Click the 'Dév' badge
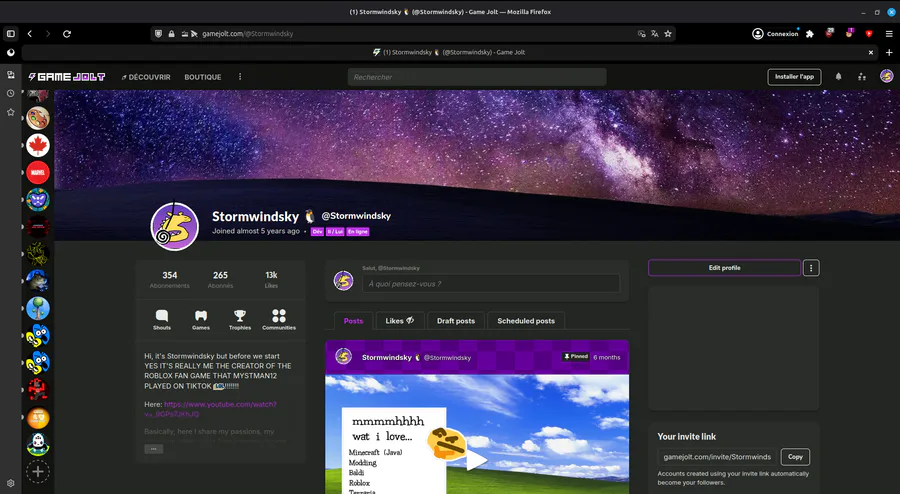 [x=317, y=232]
